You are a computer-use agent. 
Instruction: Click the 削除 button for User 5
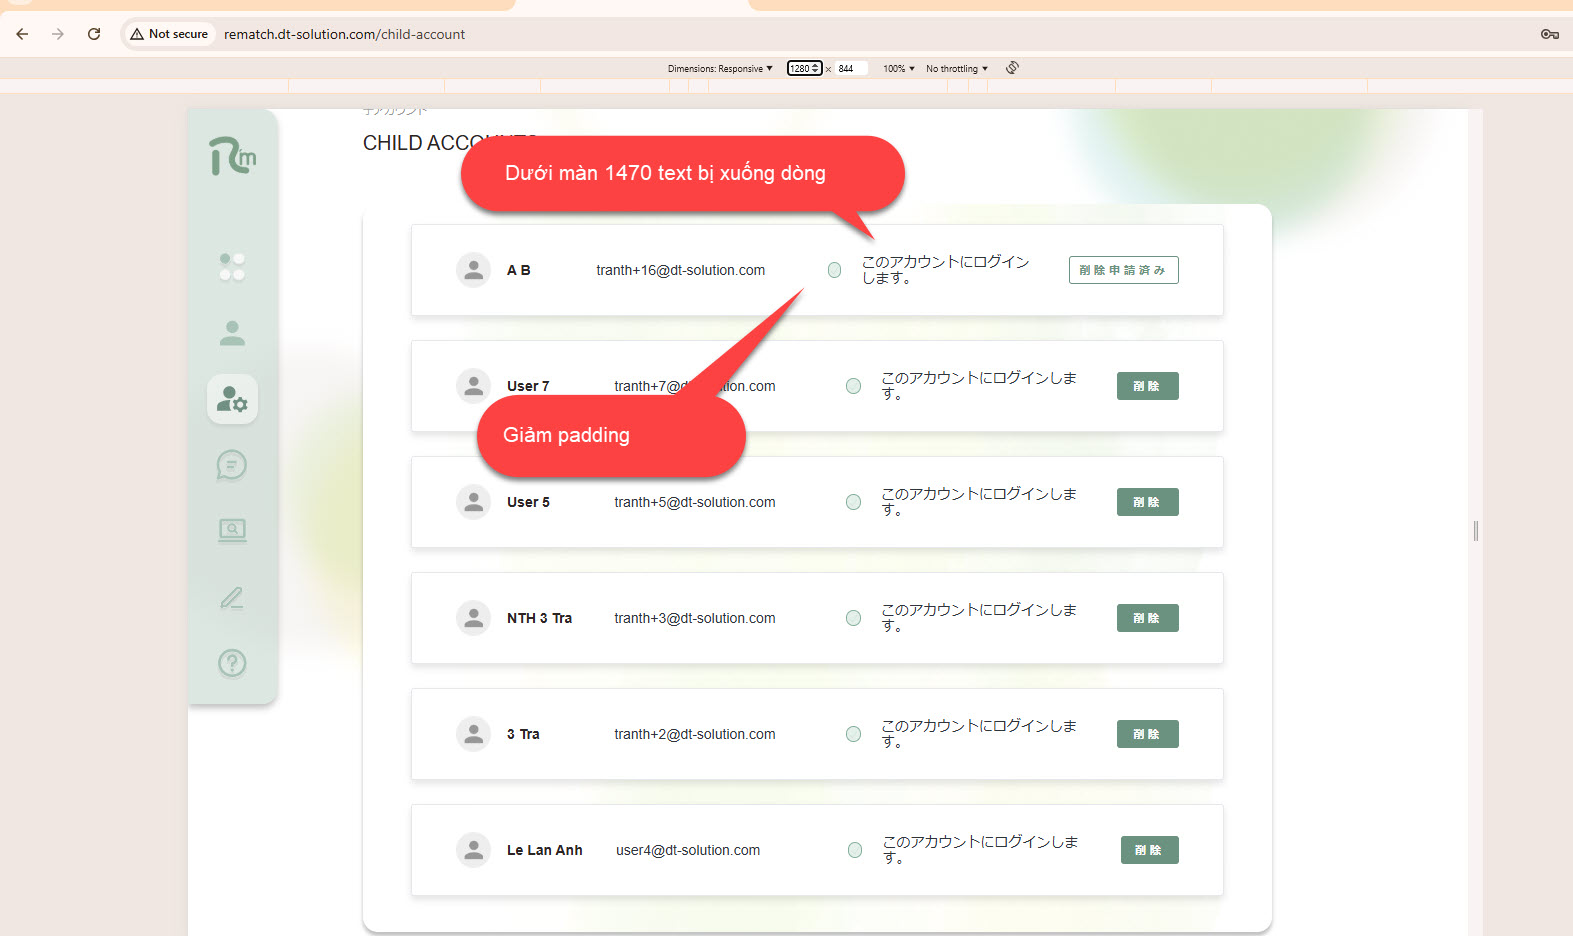pyautogui.click(x=1147, y=502)
